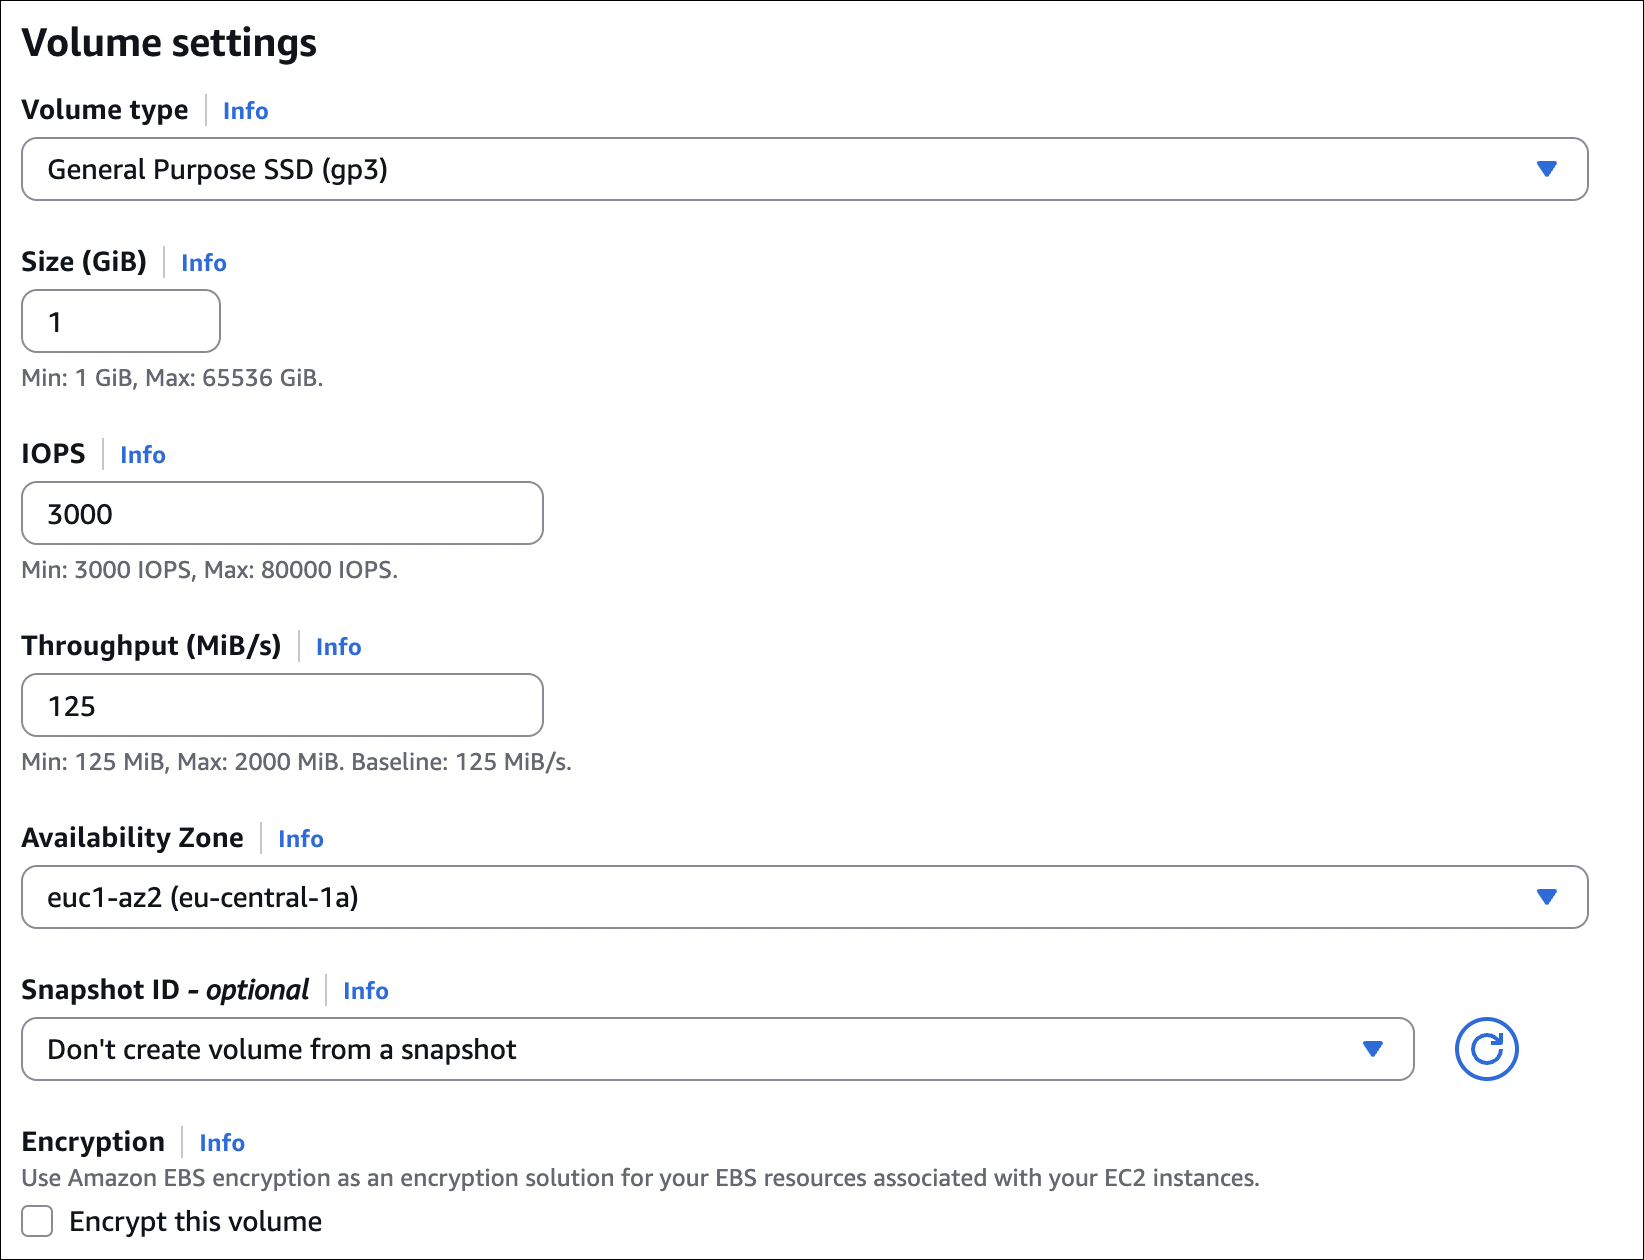Enable the Encrypt this volume checkbox
Image resolution: width=1644 pixels, height=1260 pixels.
click(x=38, y=1221)
